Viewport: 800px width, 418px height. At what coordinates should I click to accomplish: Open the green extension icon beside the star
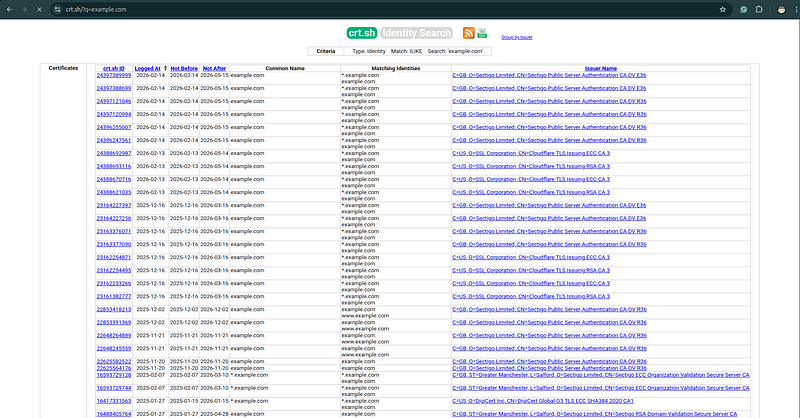click(x=743, y=9)
